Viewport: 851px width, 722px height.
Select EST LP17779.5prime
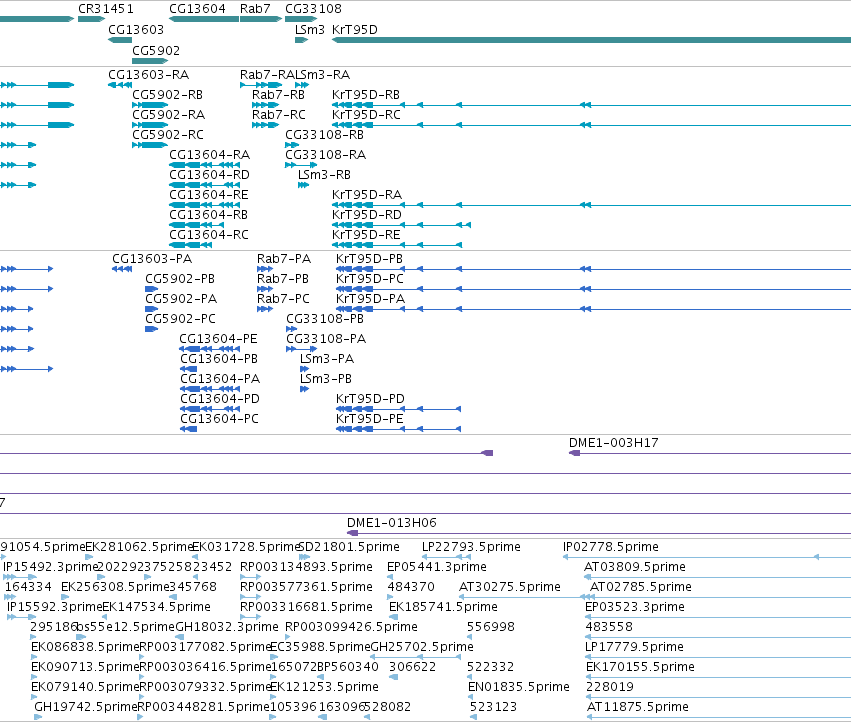pos(634,647)
